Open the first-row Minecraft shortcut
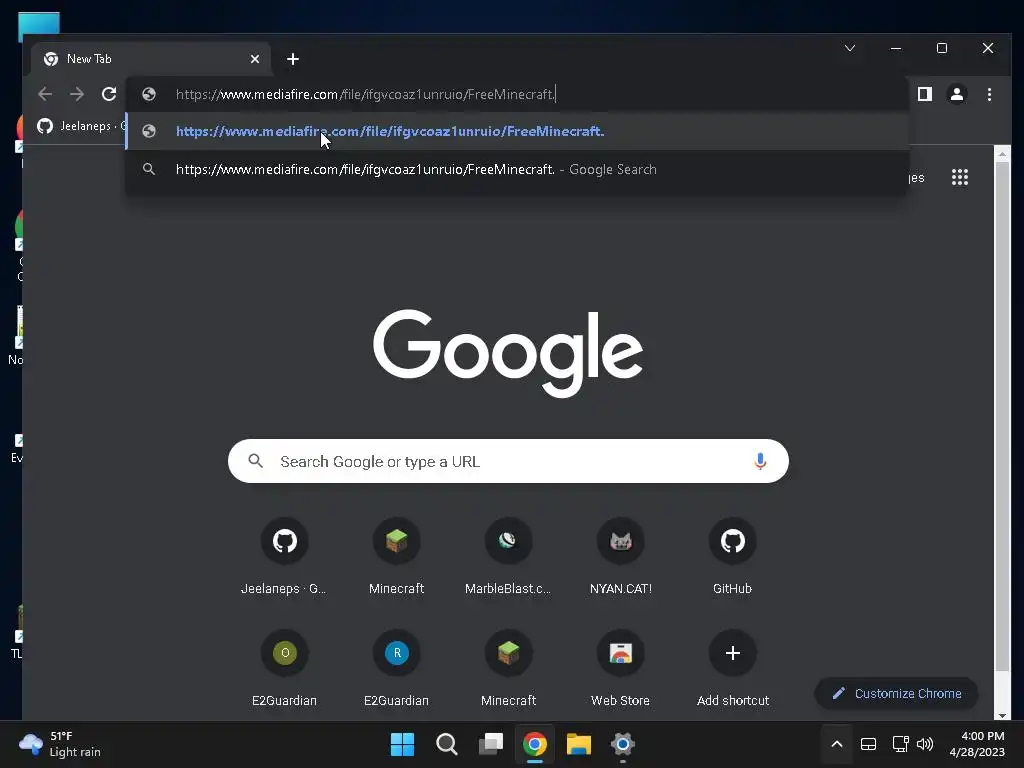Viewport: 1024px width, 768px height. coord(396,557)
